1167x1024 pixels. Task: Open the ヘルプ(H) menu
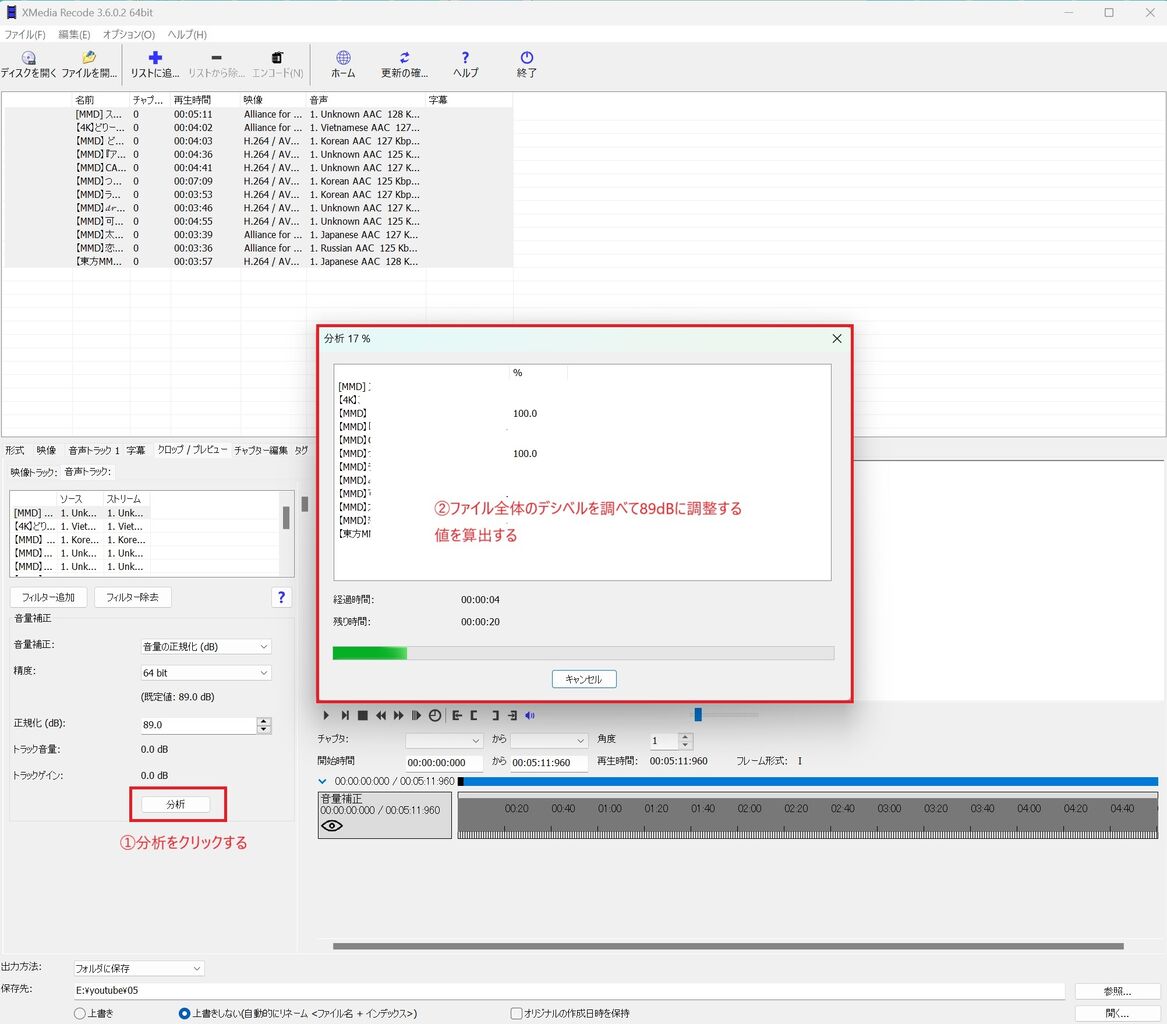(x=187, y=34)
